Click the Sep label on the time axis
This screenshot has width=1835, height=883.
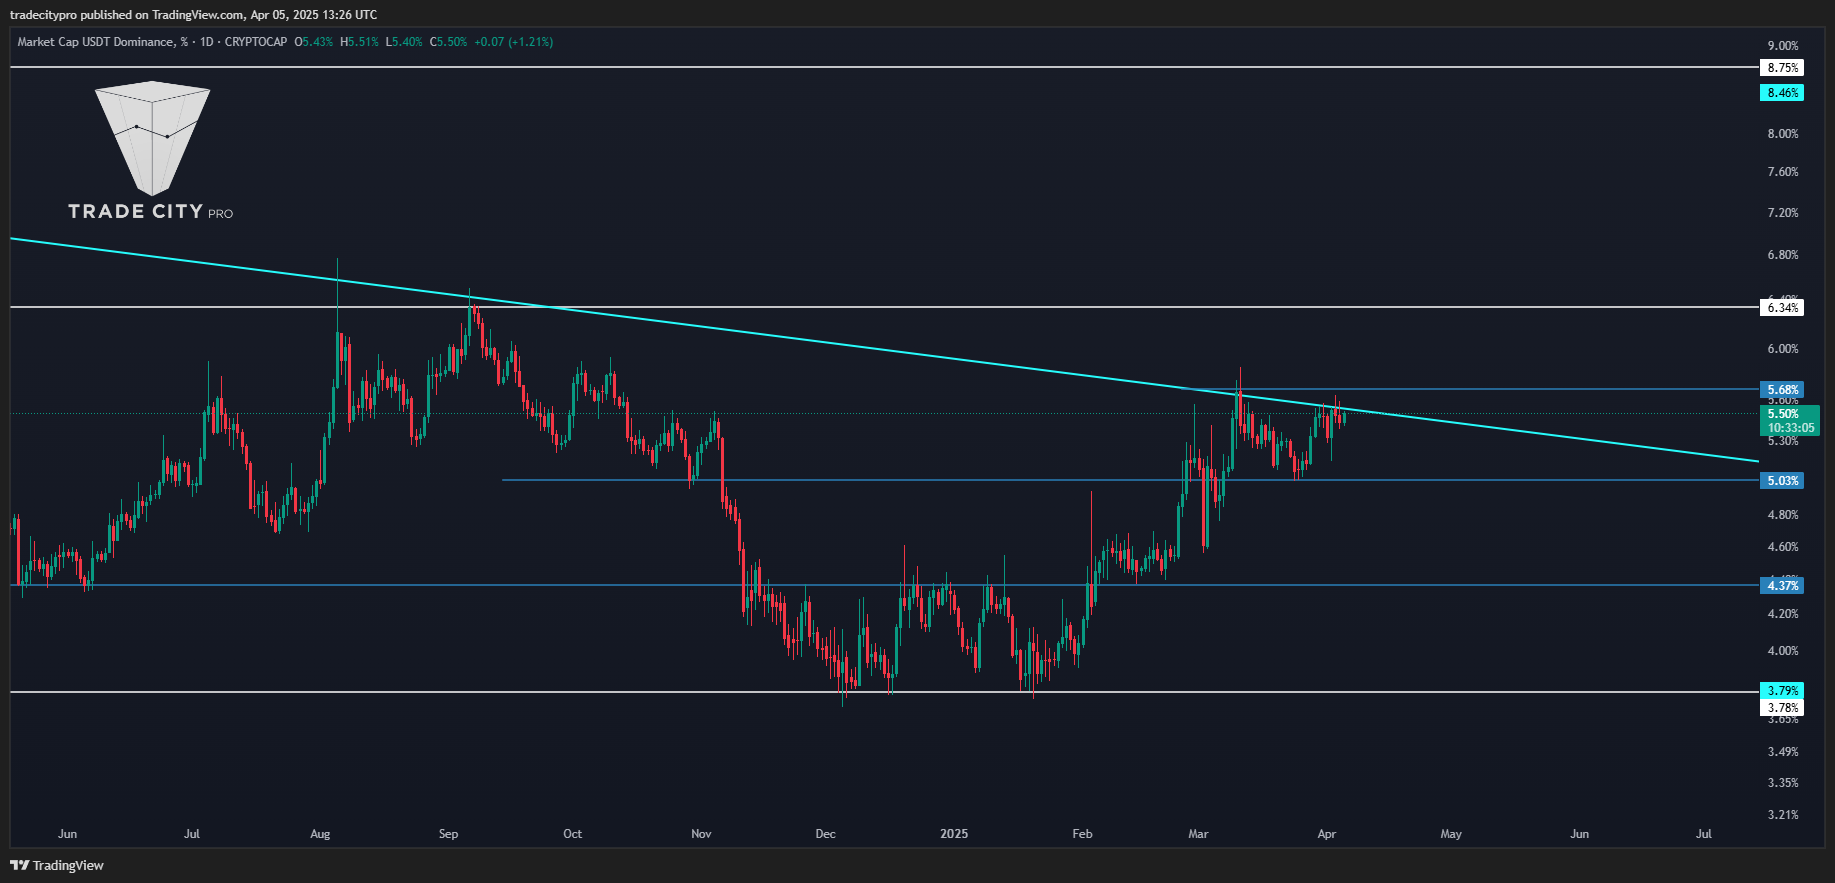click(448, 834)
